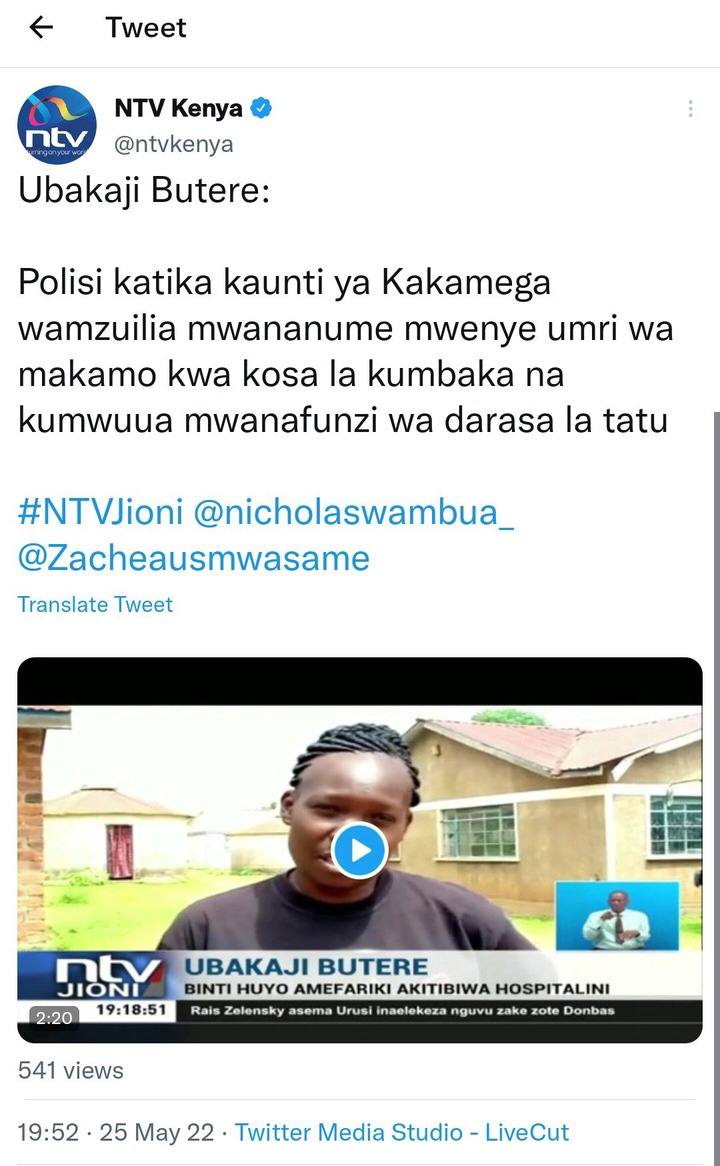The image size is (720, 1166).
Task: Click the @ntvkenya handle
Action: pyautogui.click(x=173, y=144)
